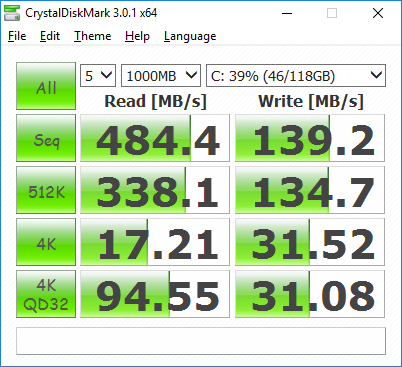
Task: Start the 4K benchmark test
Action: tap(46, 242)
